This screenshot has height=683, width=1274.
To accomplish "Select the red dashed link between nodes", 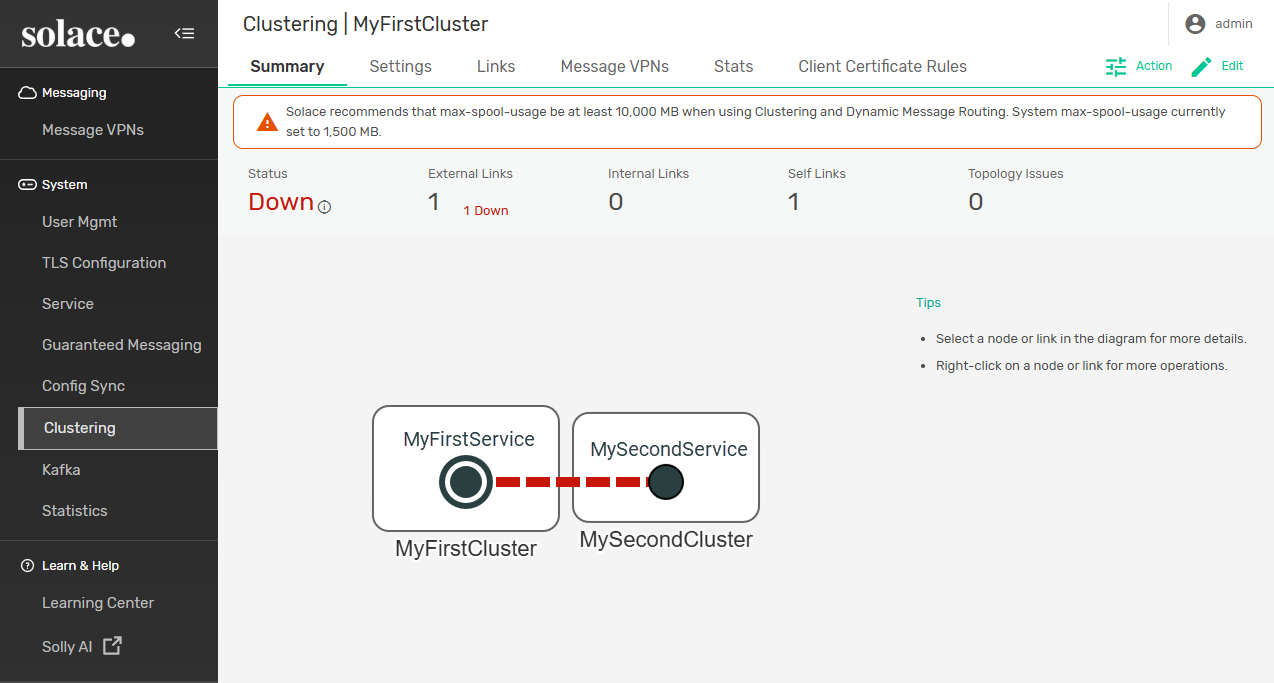I will [570, 482].
